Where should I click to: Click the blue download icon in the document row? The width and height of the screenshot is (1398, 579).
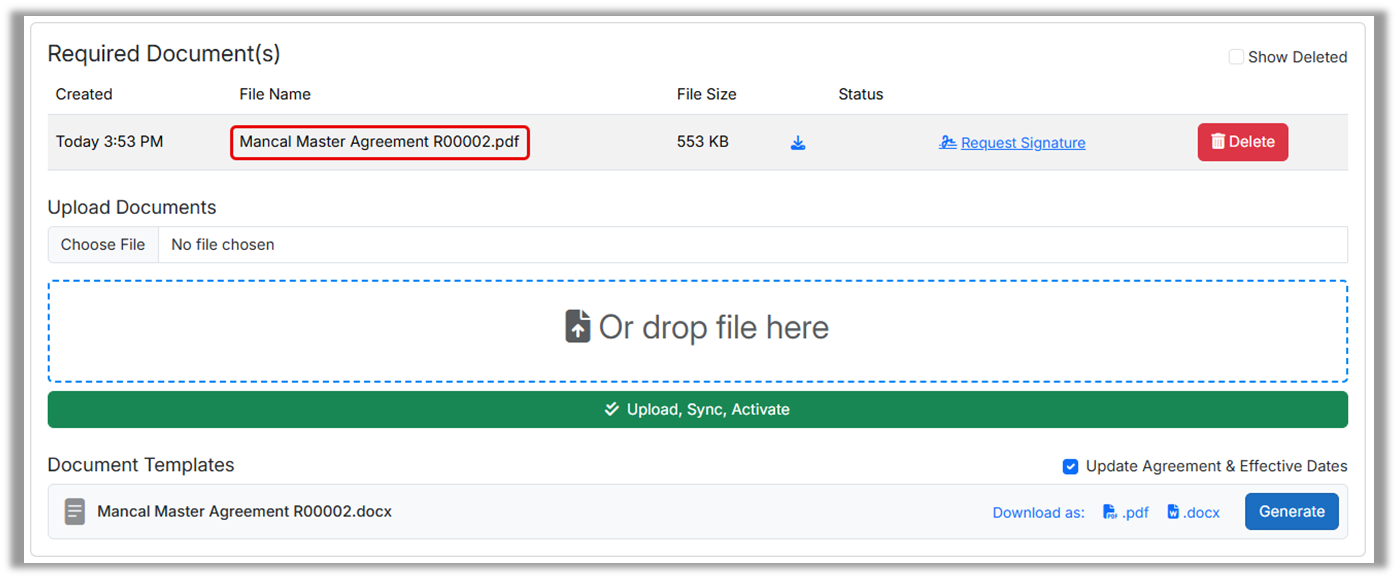[x=798, y=143]
